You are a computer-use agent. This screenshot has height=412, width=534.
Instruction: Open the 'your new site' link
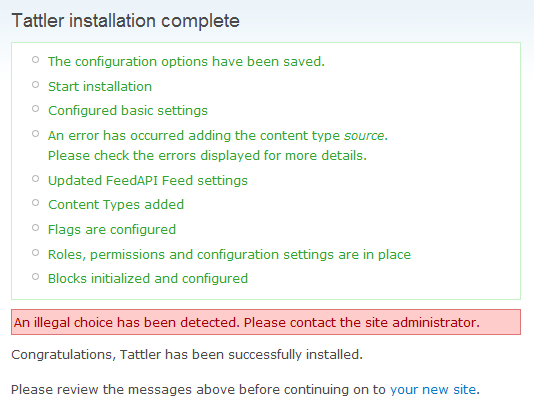[433, 389]
